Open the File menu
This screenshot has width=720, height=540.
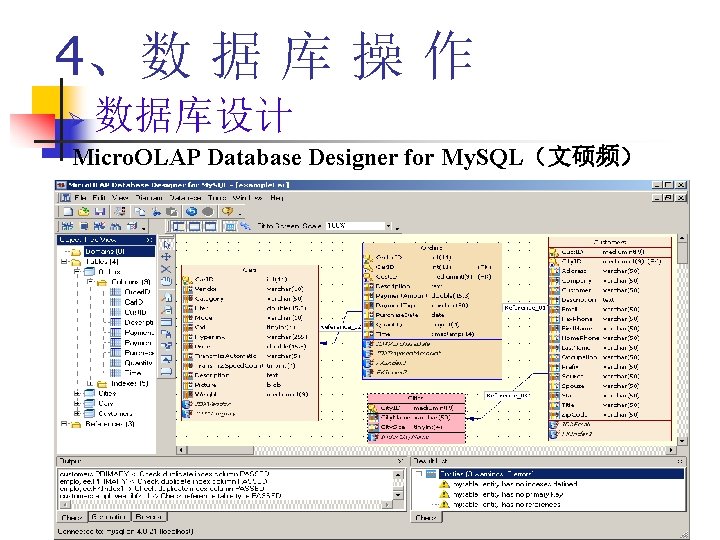[80, 198]
